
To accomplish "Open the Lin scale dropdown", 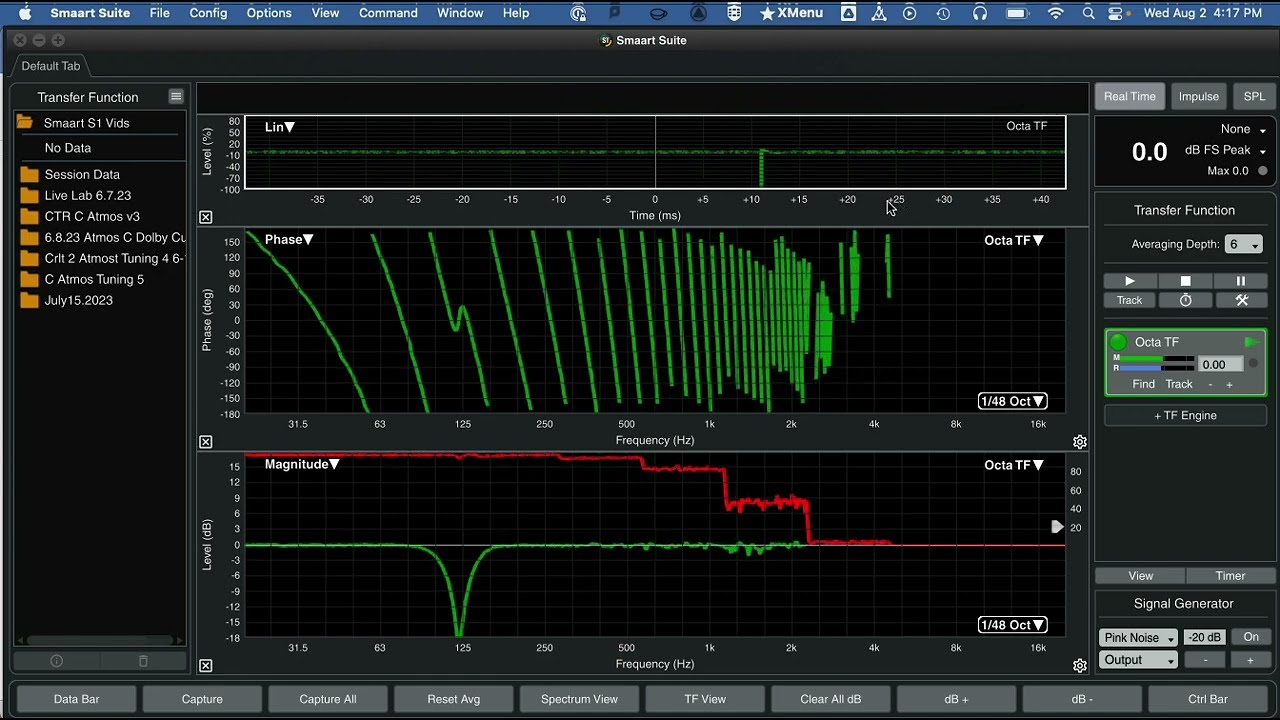I will [279, 127].
